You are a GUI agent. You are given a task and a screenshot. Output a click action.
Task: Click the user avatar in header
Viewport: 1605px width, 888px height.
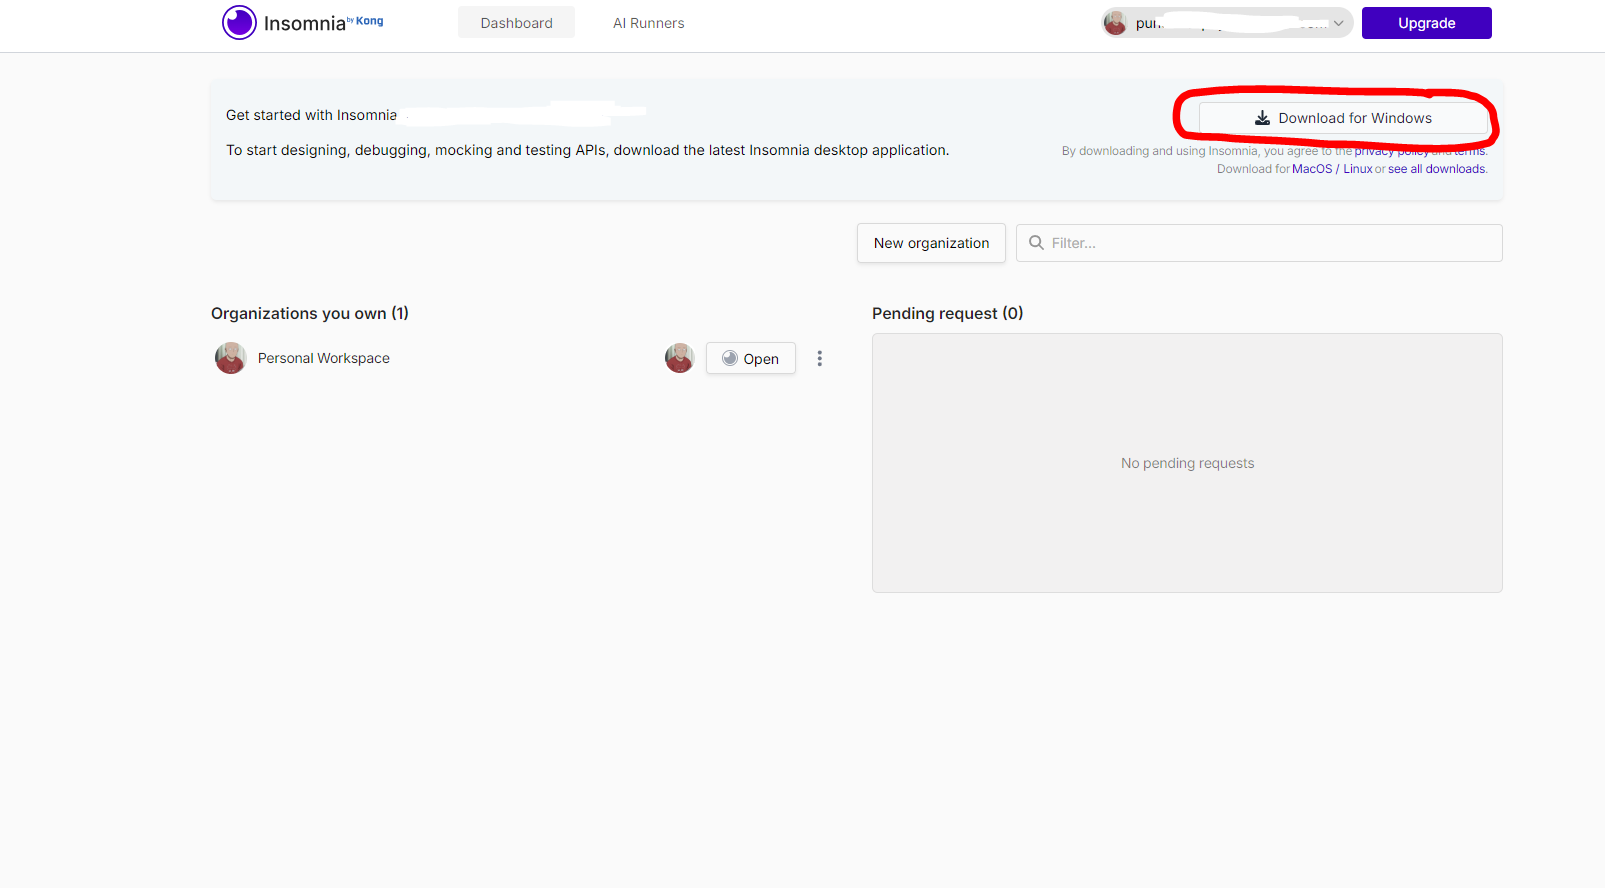click(x=1115, y=23)
